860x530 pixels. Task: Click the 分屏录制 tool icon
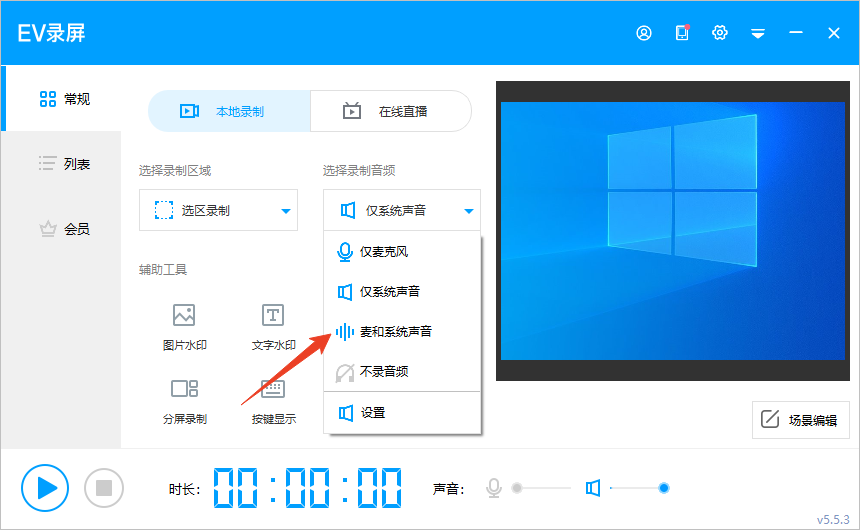[x=184, y=388]
